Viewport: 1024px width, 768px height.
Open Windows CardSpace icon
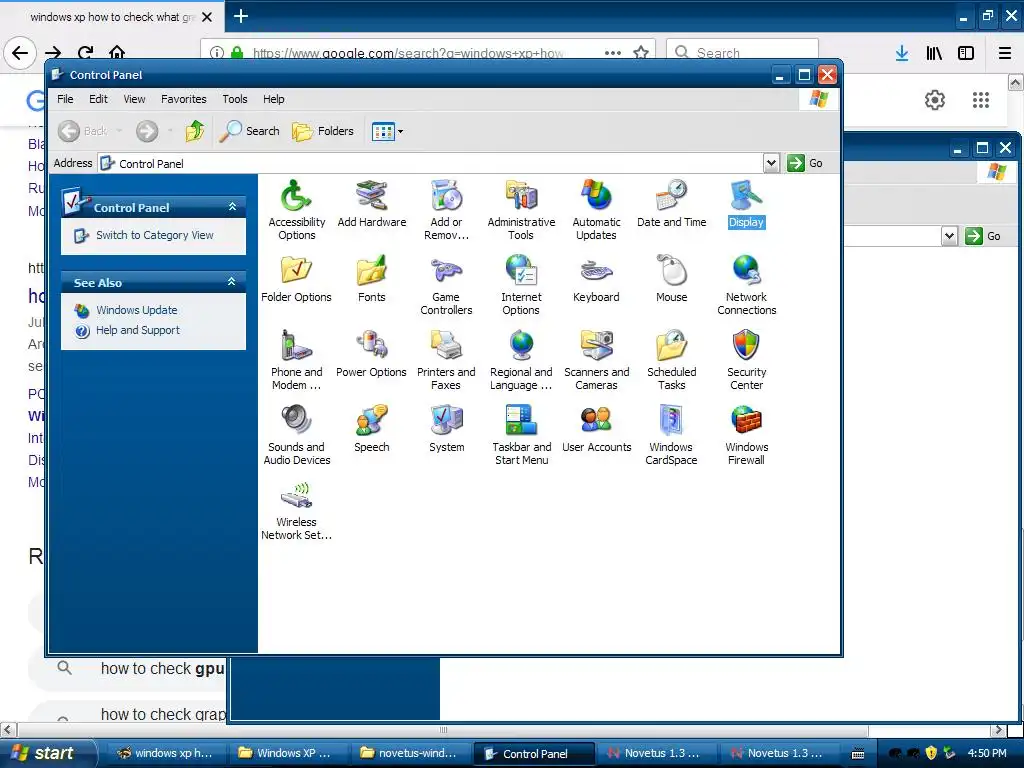[x=671, y=435]
